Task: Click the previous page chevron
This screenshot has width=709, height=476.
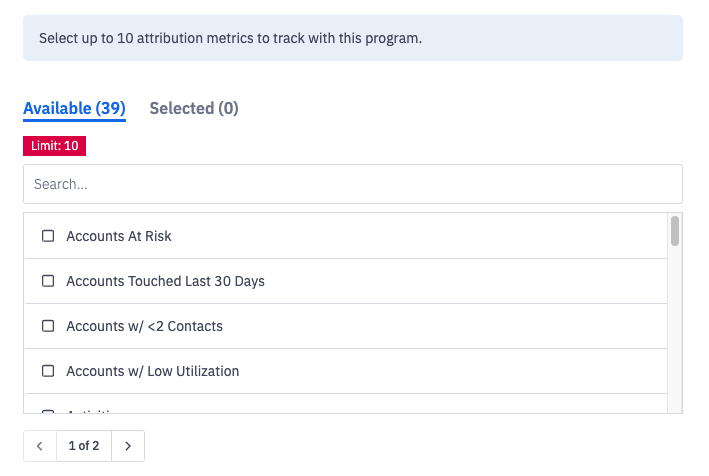Action: [40, 446]
